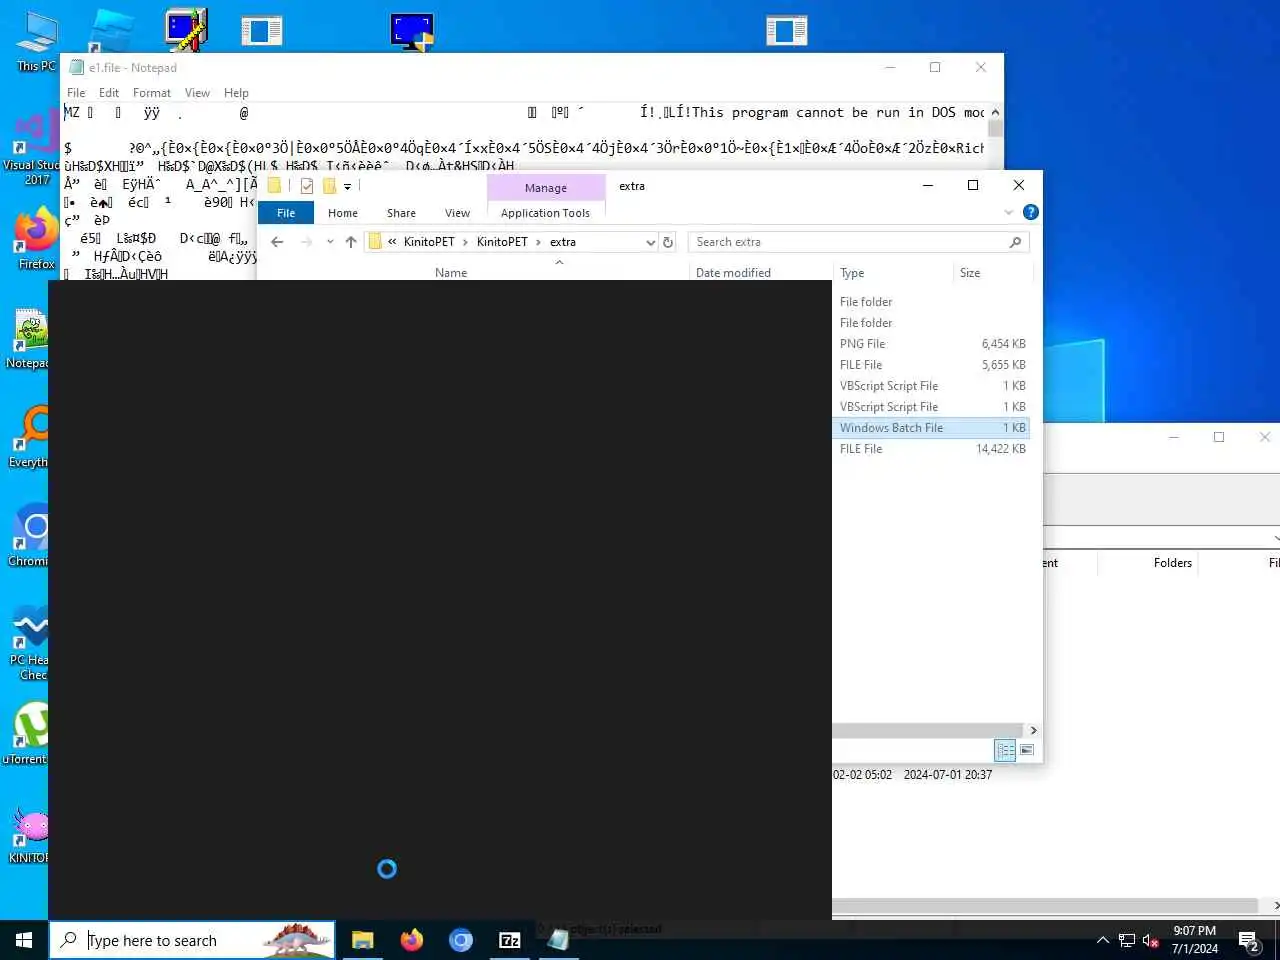This screenshot has width=1280, height=960.
Task: Click folder icon in Explorer quick access toolbar
Action: click(274, 186)
